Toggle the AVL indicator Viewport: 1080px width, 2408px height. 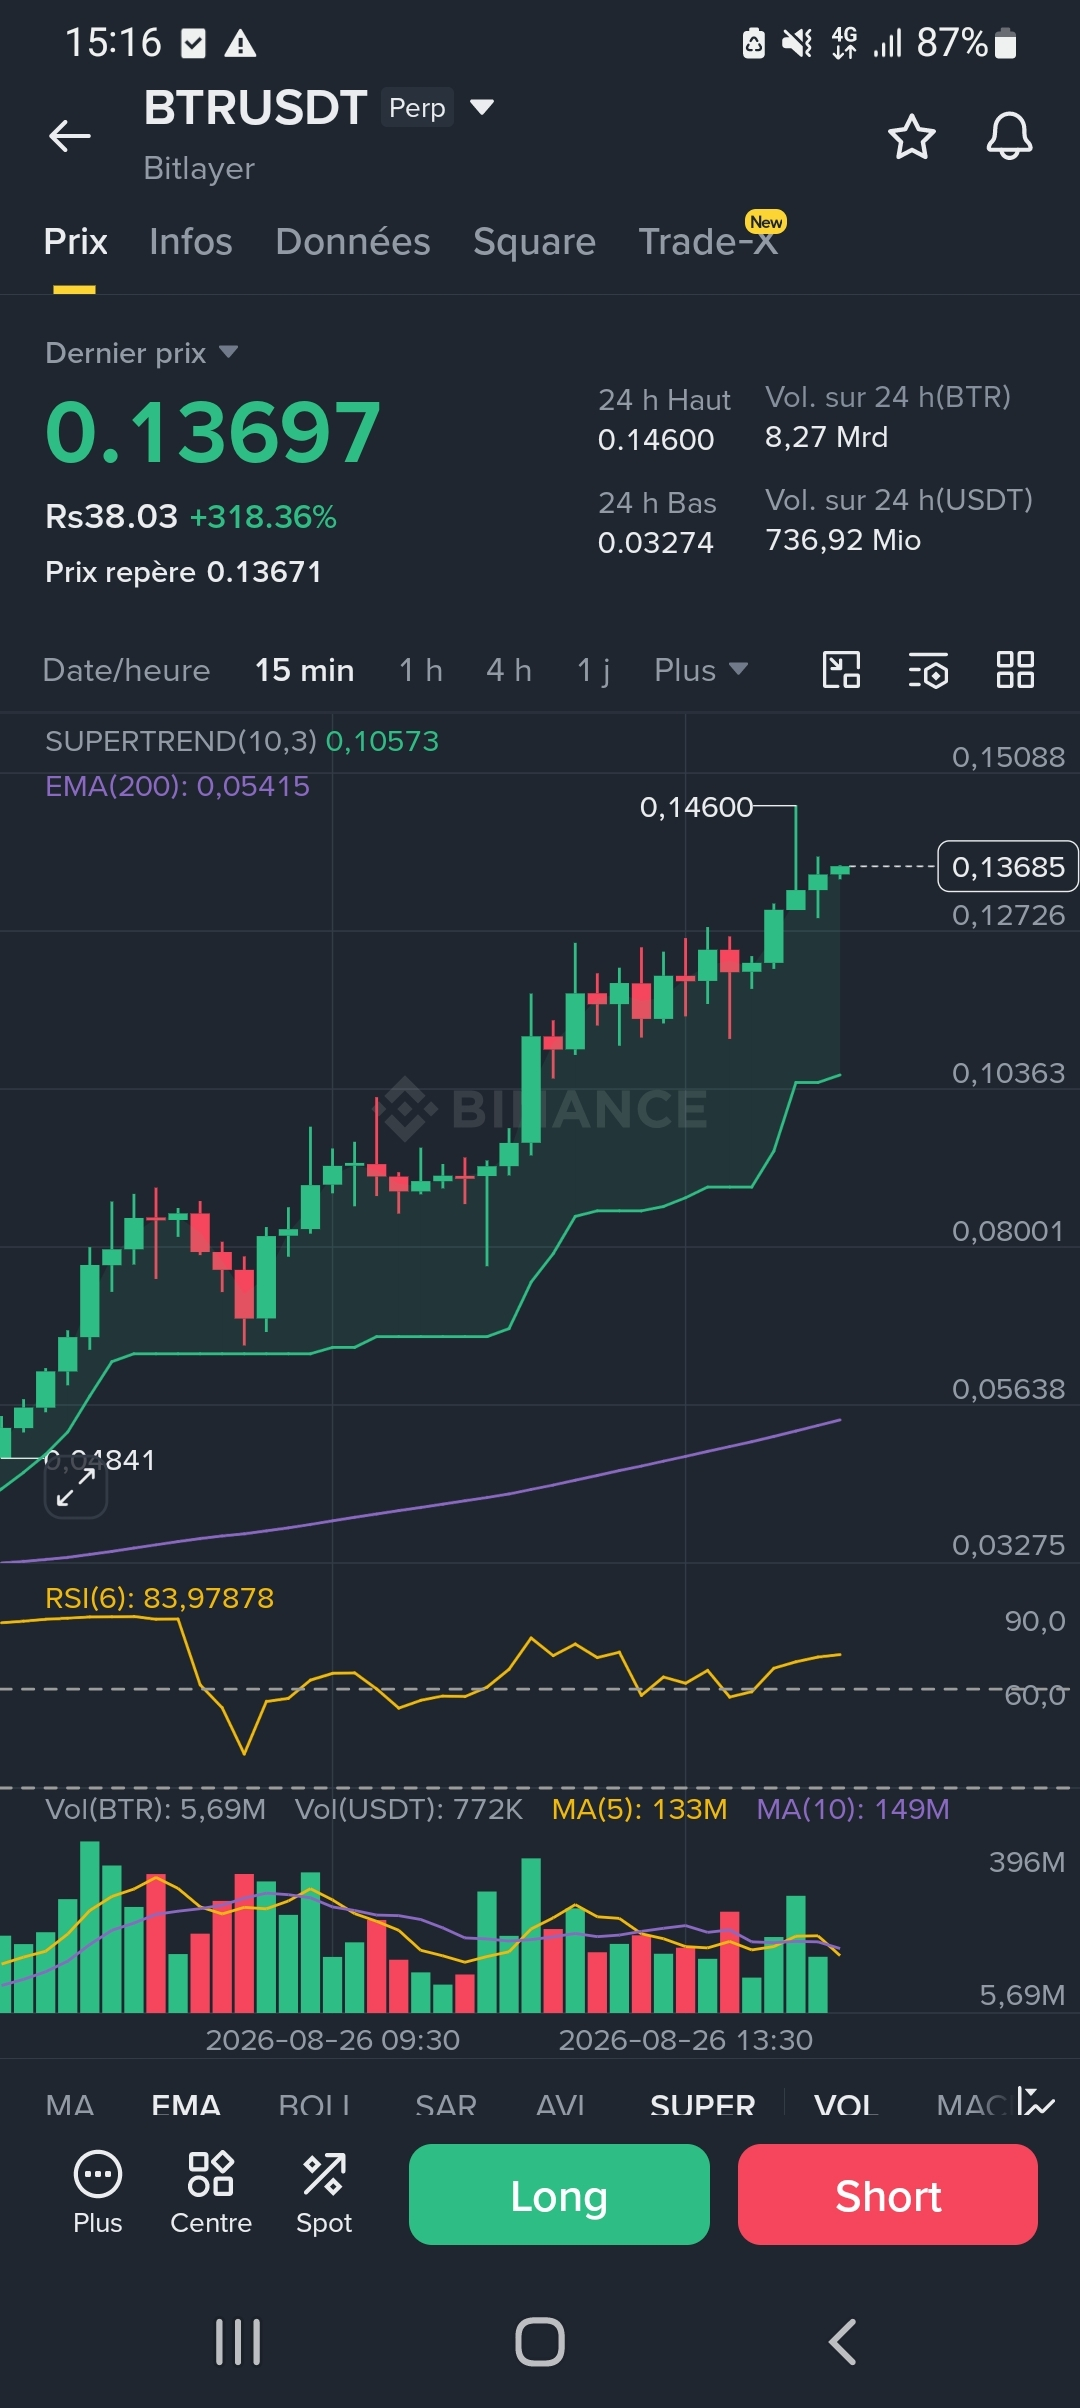coord(561,2104)
